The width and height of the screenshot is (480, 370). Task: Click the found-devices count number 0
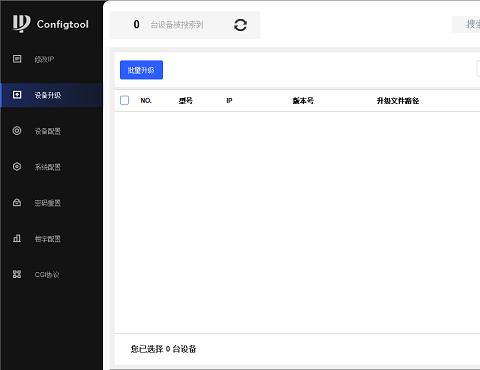click(x=137, y=24)
